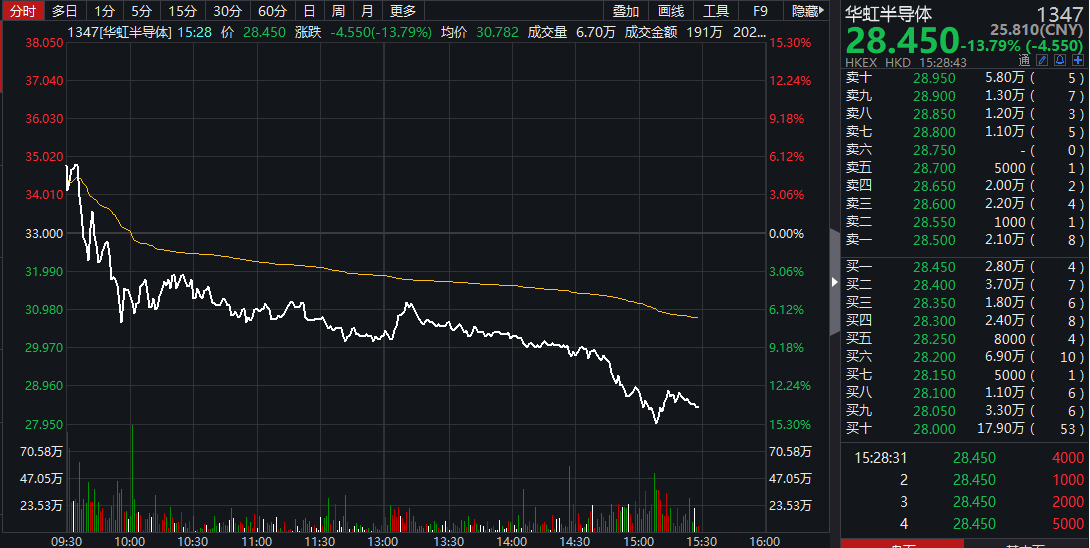Click the 38.050 top price axis label
The height and width of the screenshot is (548, 1090).
click(44, 42)
